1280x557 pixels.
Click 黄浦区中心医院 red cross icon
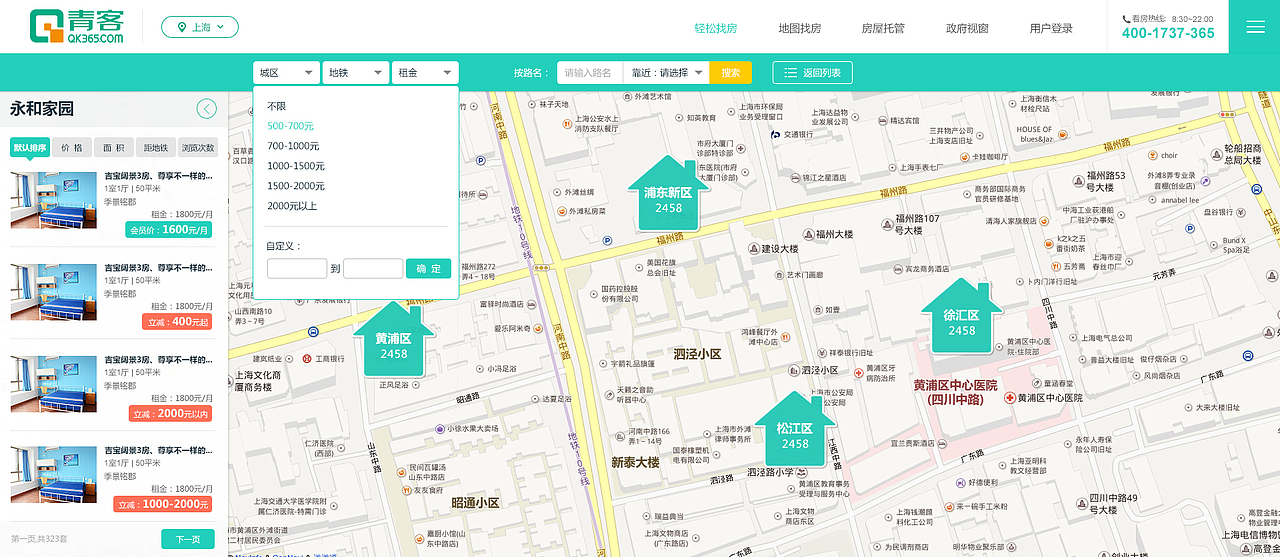tap(1011, 398)
